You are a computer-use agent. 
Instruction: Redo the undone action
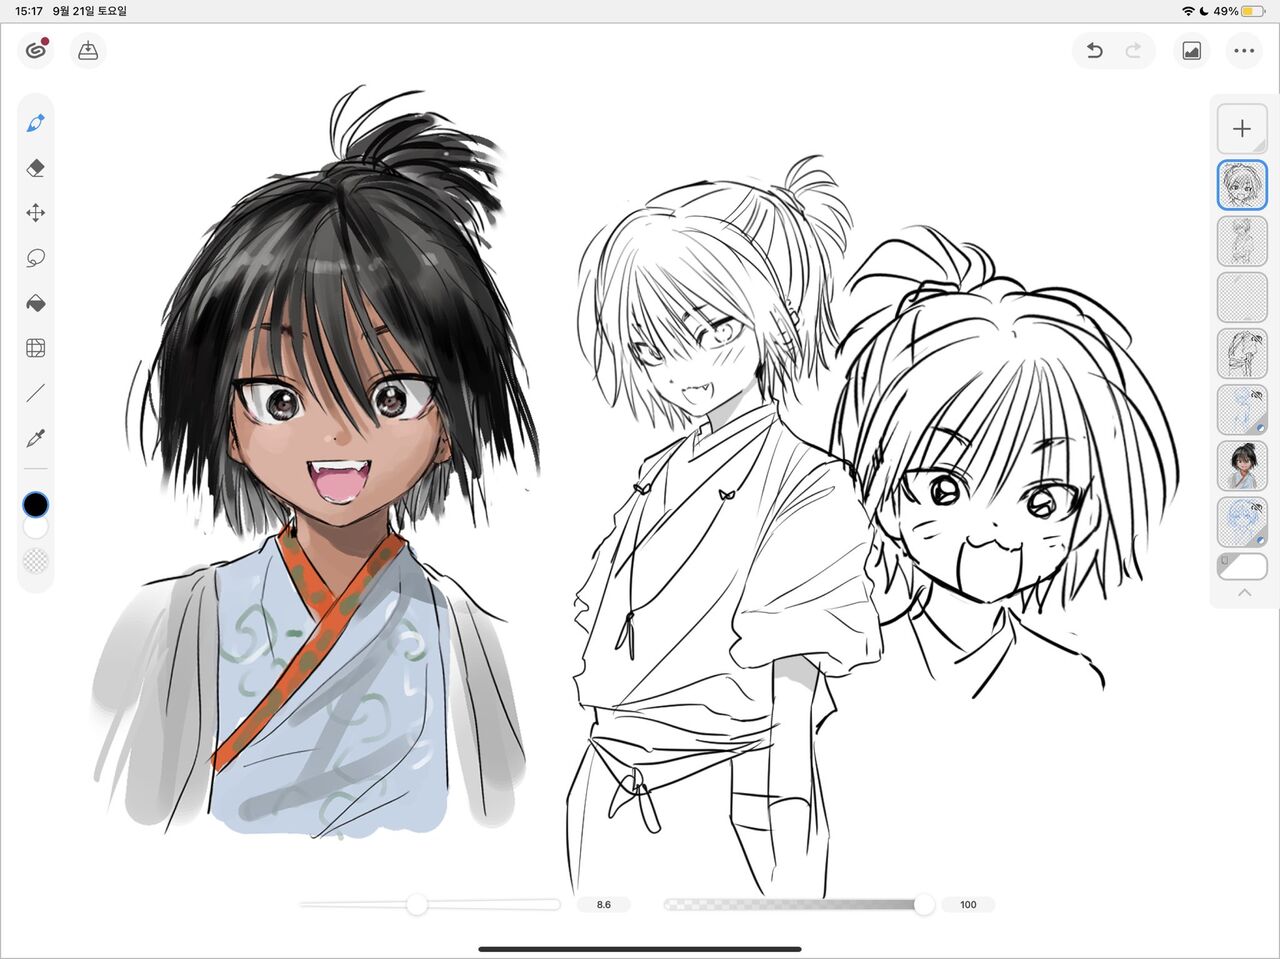(x=1133, y=50)
